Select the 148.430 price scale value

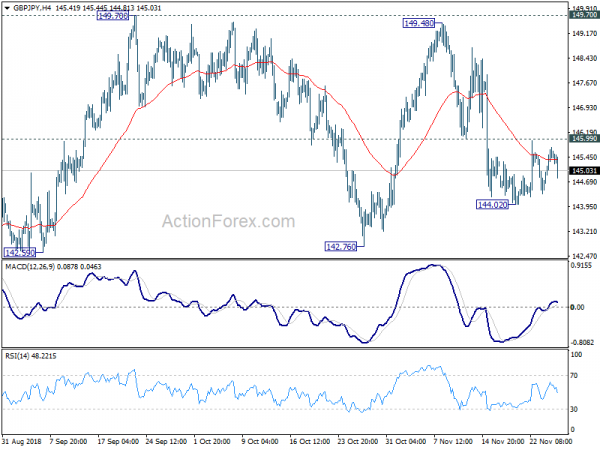(x=584, y=59)
